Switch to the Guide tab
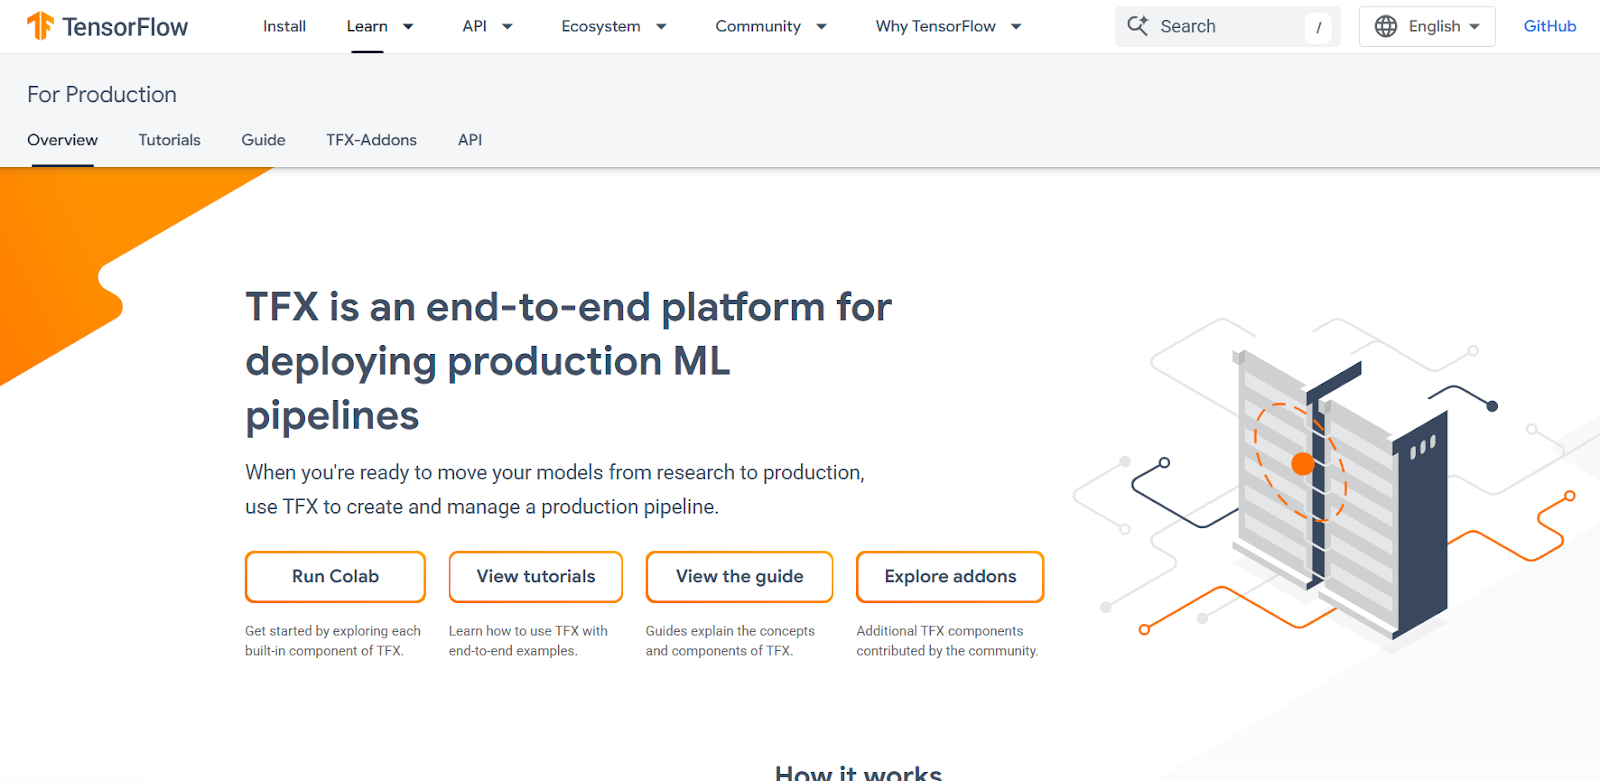Image resolution: width=1600 pixels, height=781 pixels. 263,140
